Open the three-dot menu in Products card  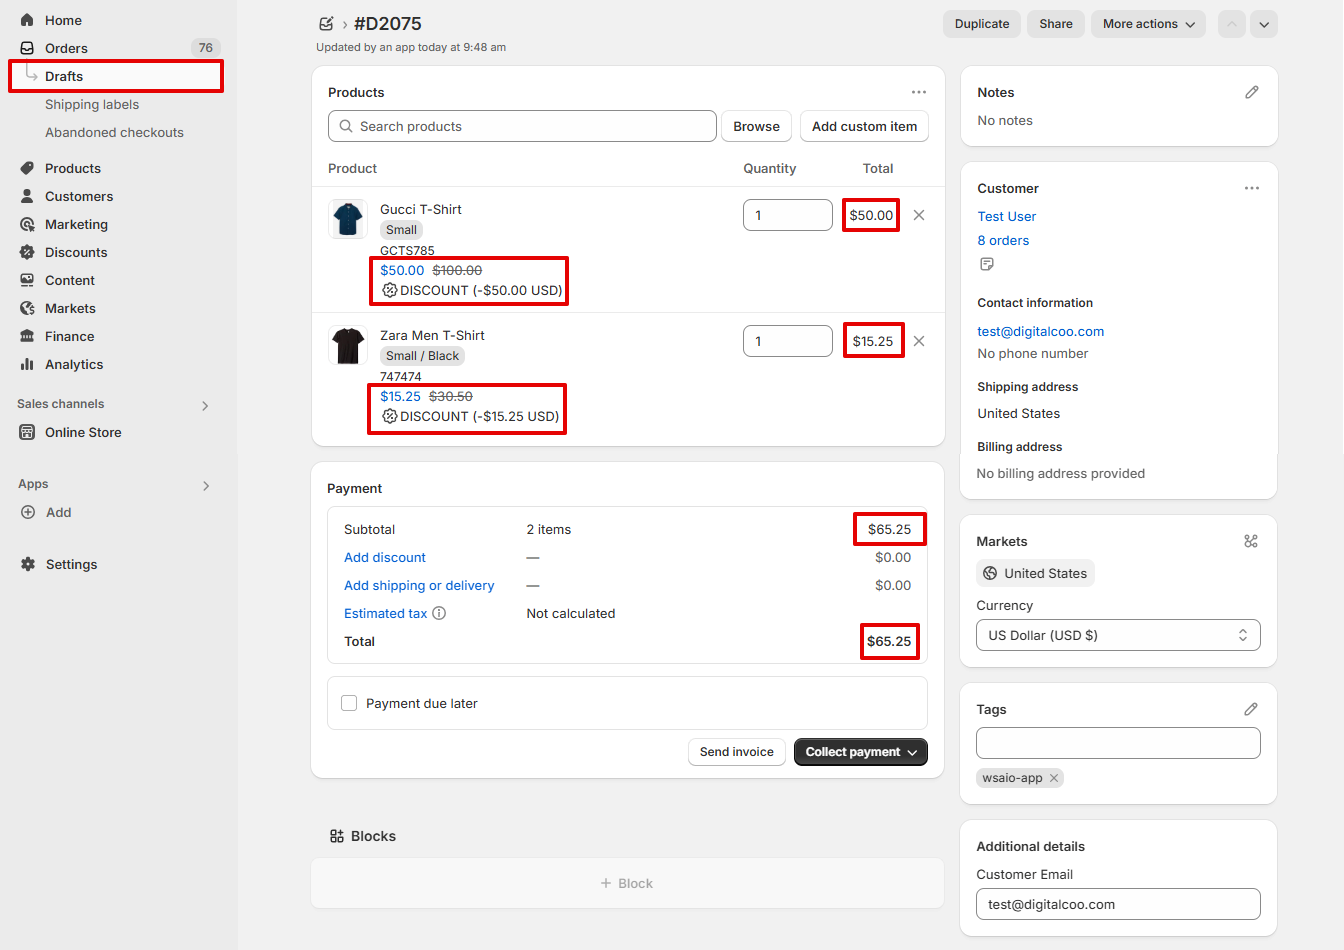click(x=918, y=92)
